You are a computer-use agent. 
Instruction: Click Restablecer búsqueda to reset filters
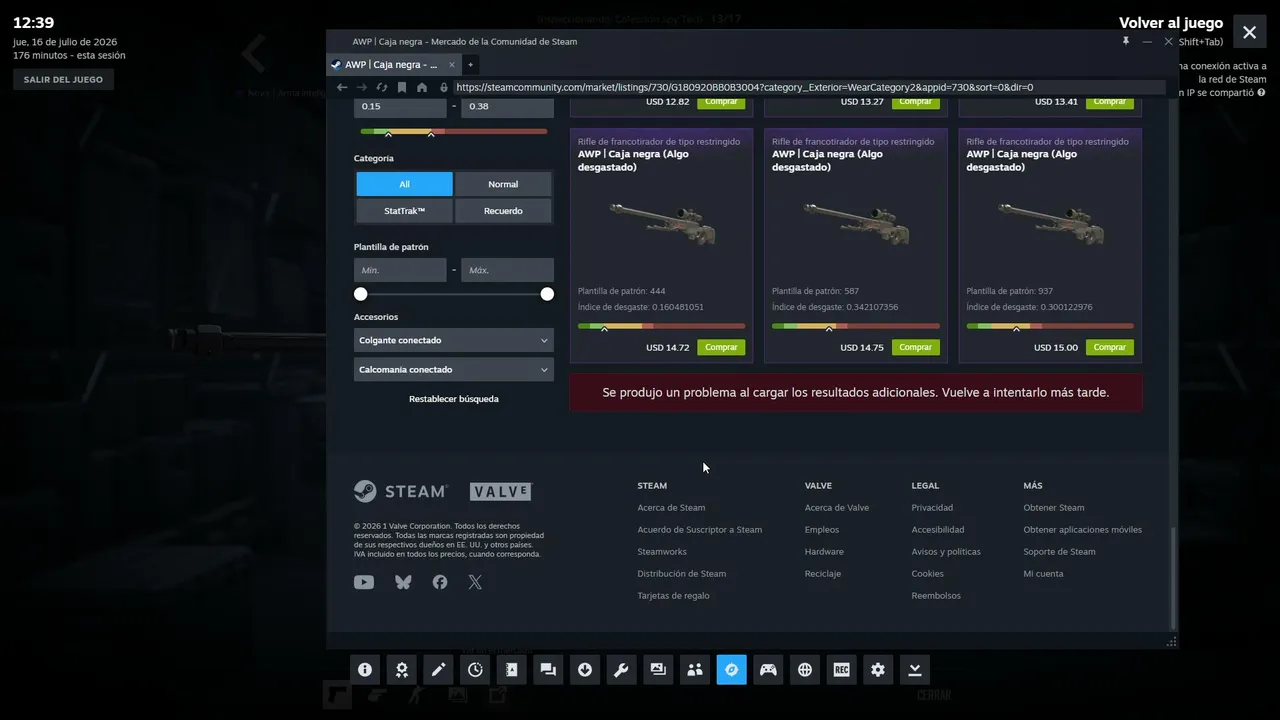[454, 399]
